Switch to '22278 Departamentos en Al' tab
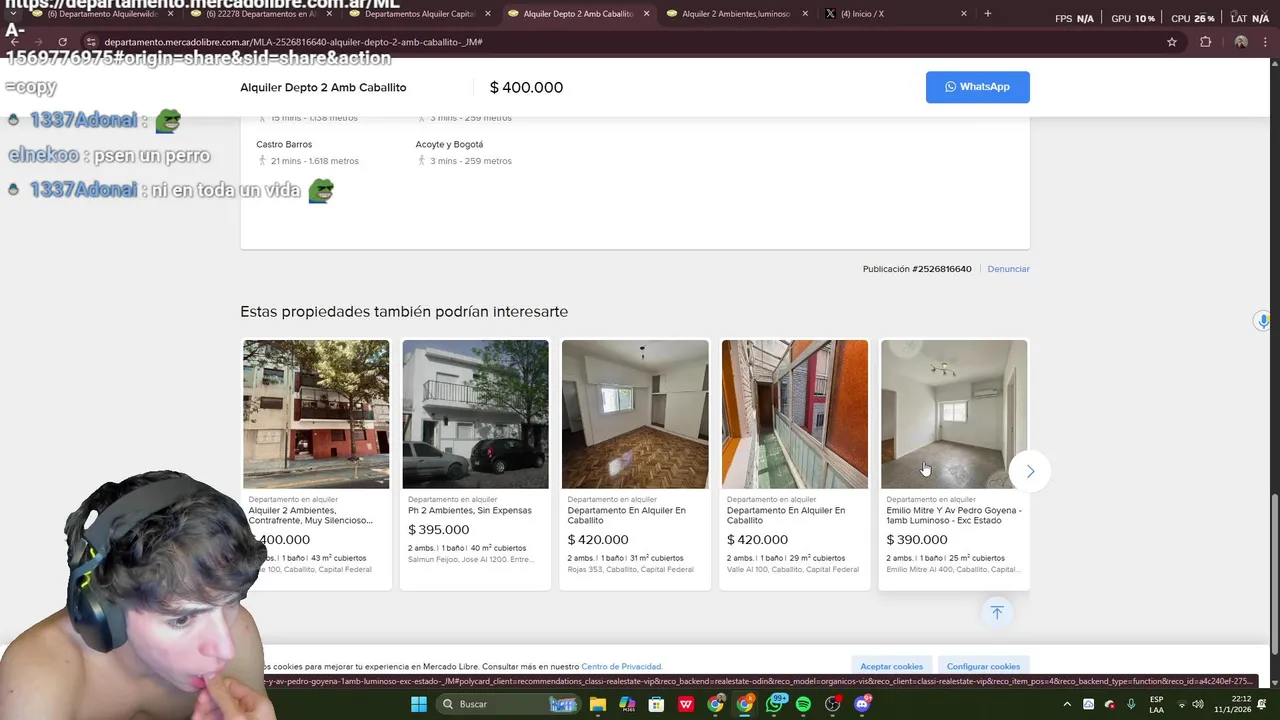Screen dimensions: 1280x720 pos(260,14)
